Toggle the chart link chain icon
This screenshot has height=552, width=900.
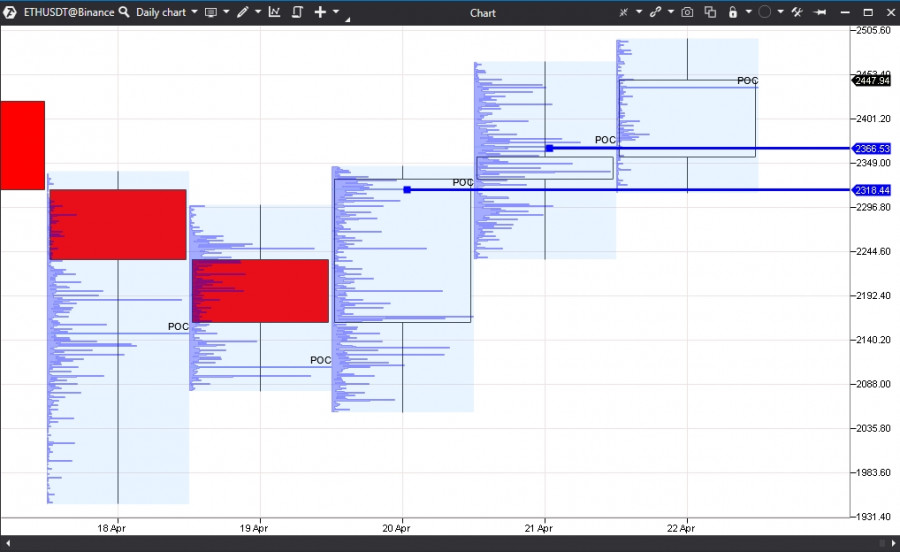655,12
